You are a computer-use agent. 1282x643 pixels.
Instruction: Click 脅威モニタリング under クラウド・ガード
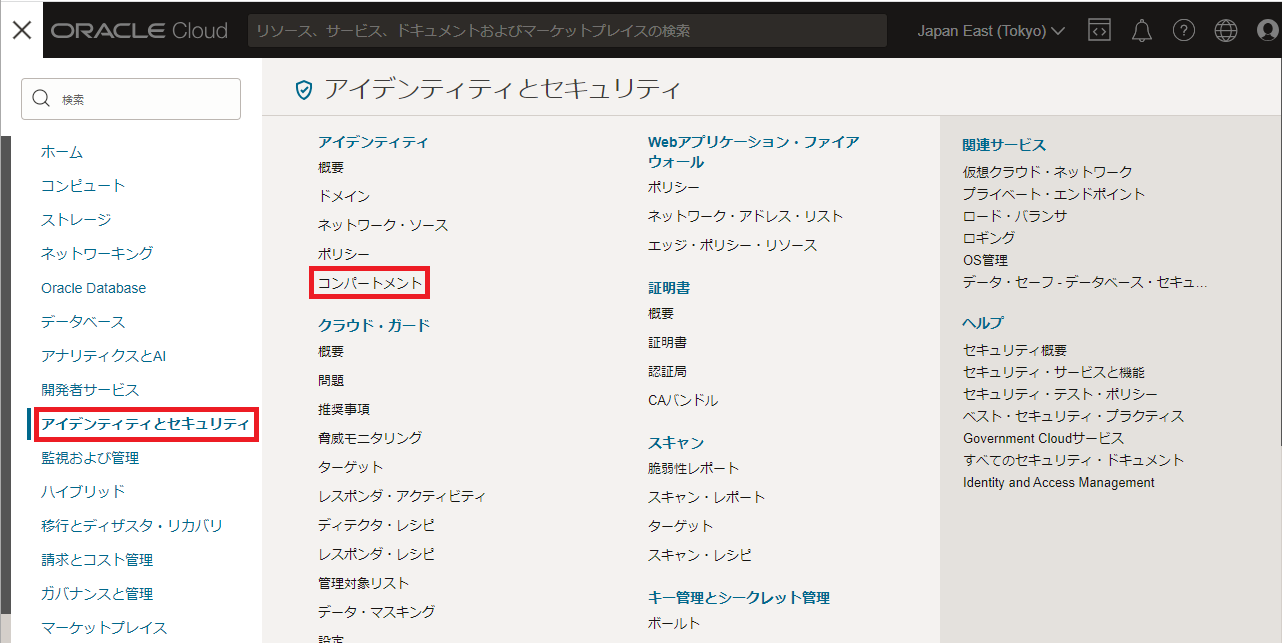coord(370,438)
